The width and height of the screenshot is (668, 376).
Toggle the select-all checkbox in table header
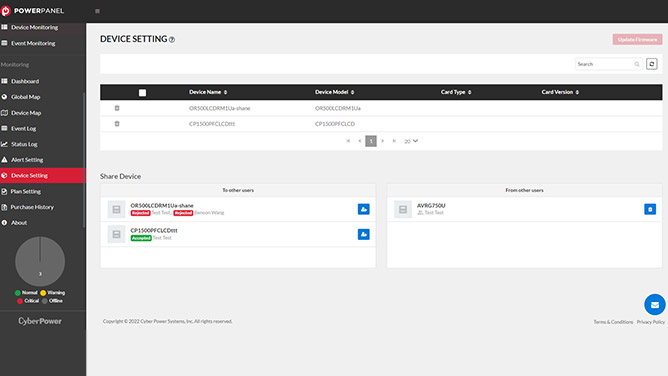[x=142, y=92]
